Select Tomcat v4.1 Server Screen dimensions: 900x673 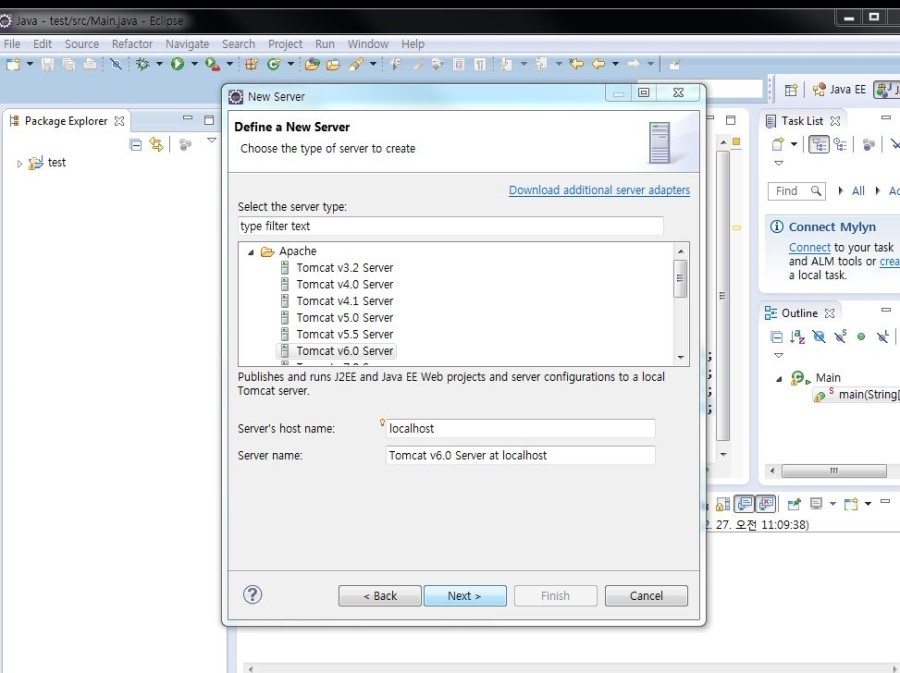344,301
